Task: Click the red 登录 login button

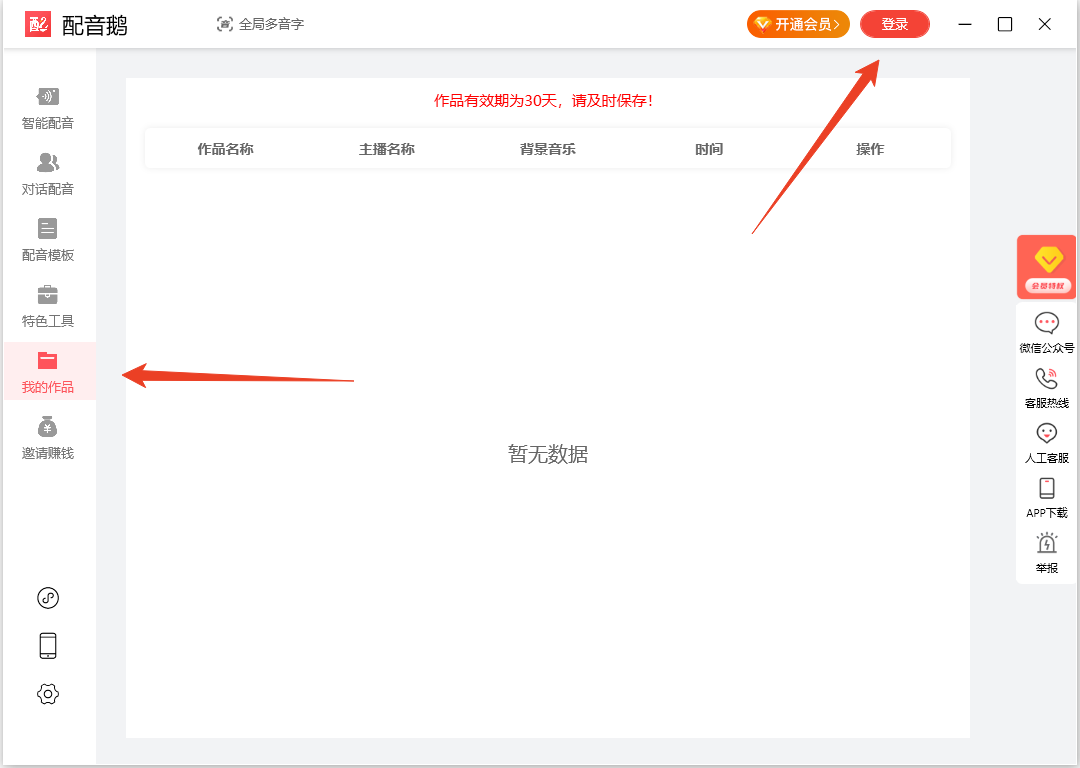Action: 894,24
